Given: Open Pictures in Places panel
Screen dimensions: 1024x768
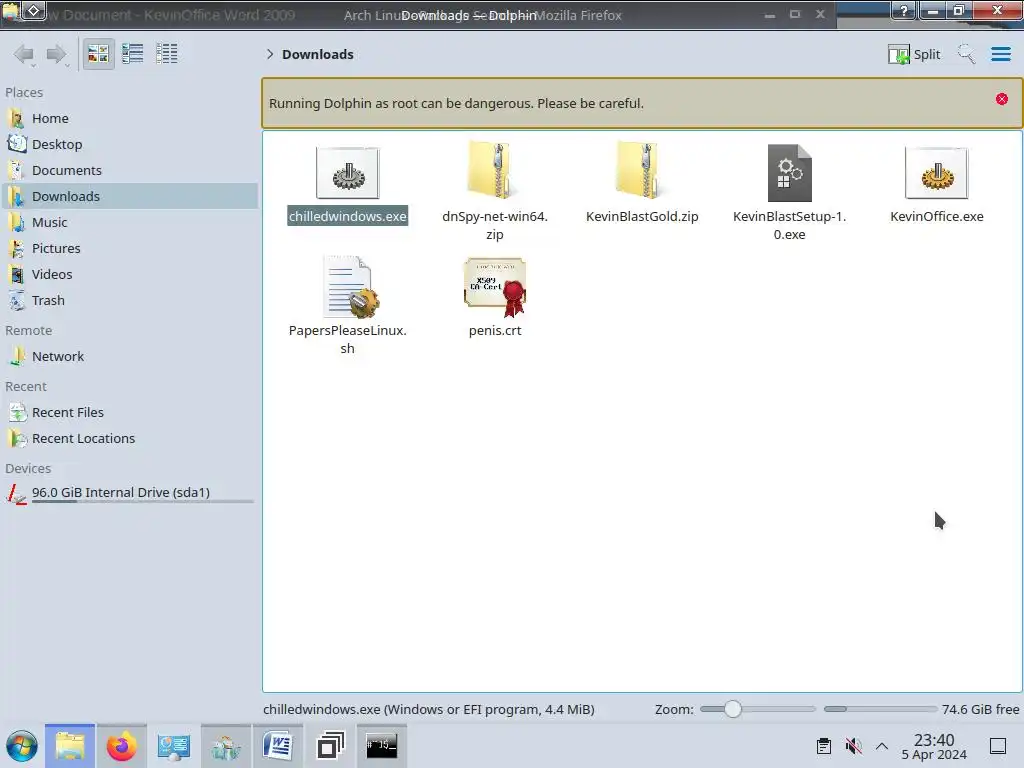Looking at the screenshot, I should click(129, 249).
